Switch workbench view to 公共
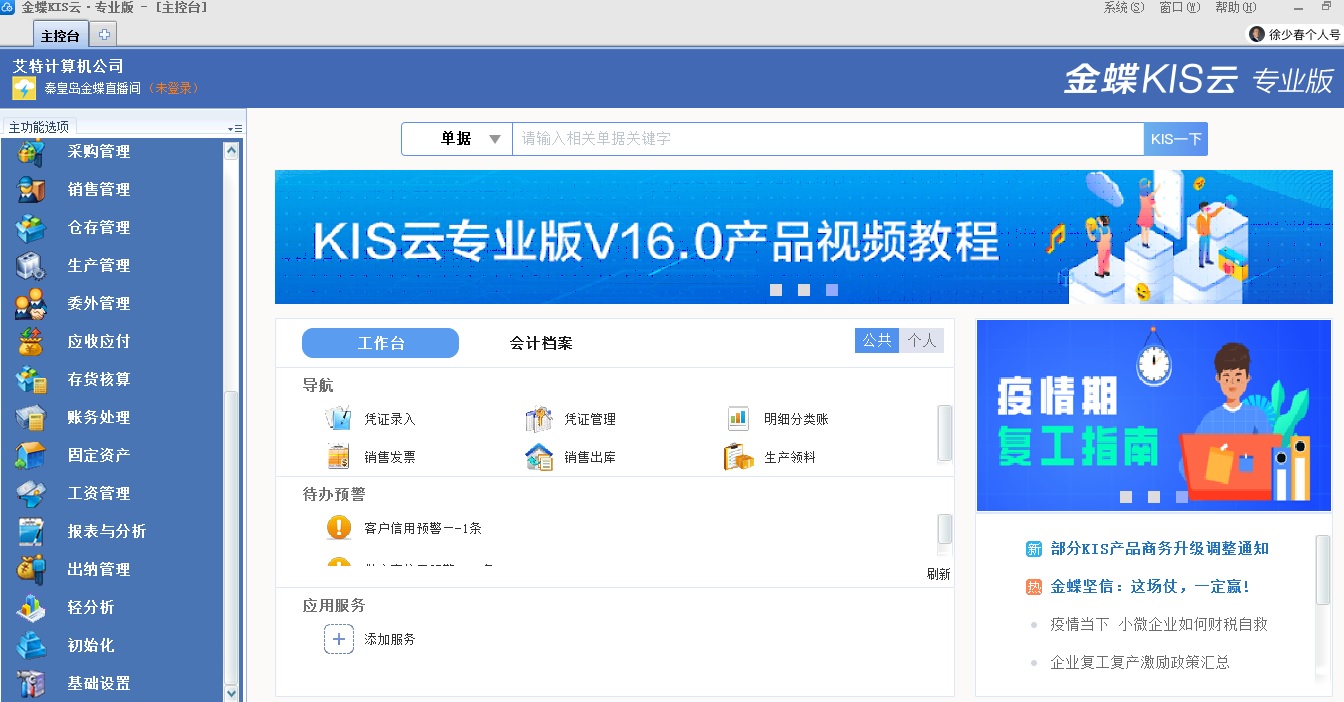This screenshot has height=702, width=1344. click(x=877, y=341)
